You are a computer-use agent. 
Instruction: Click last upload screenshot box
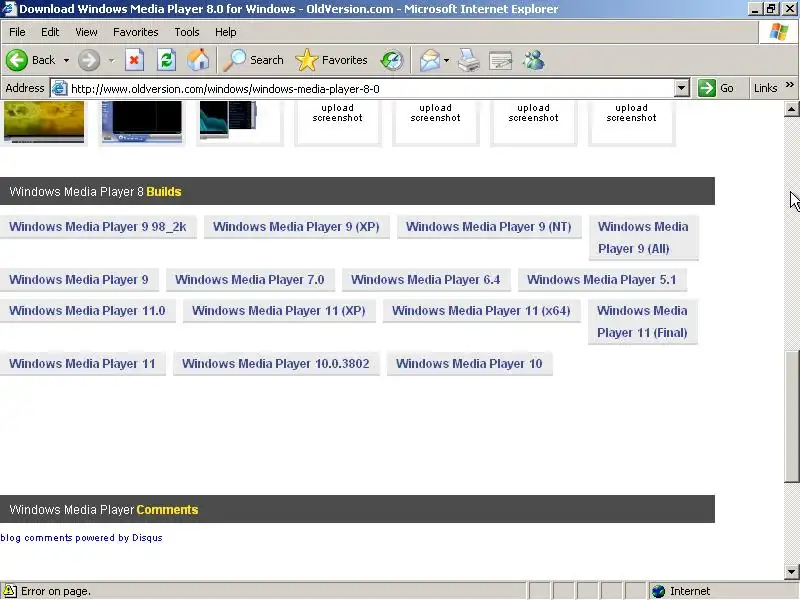point(632,122)
